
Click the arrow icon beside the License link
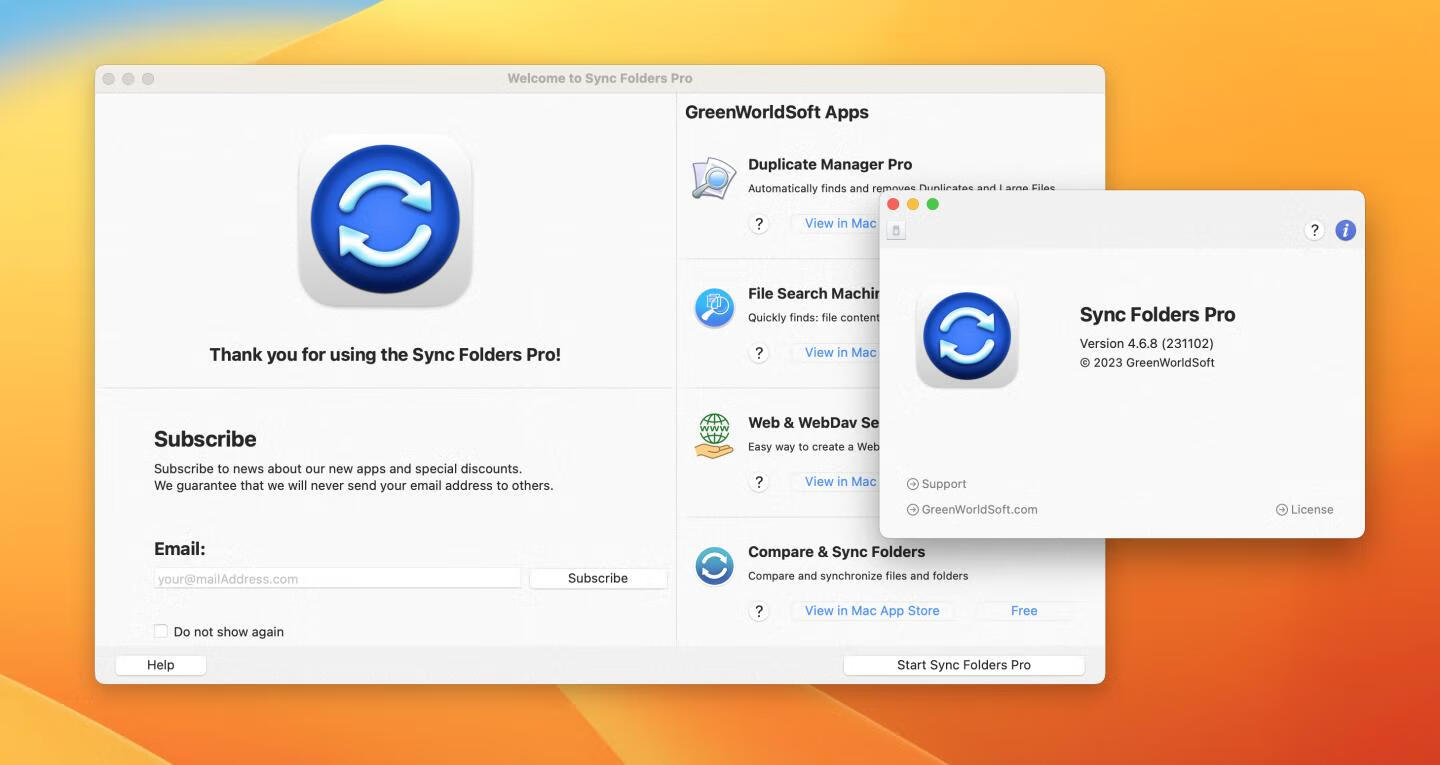click(1282, 510)
